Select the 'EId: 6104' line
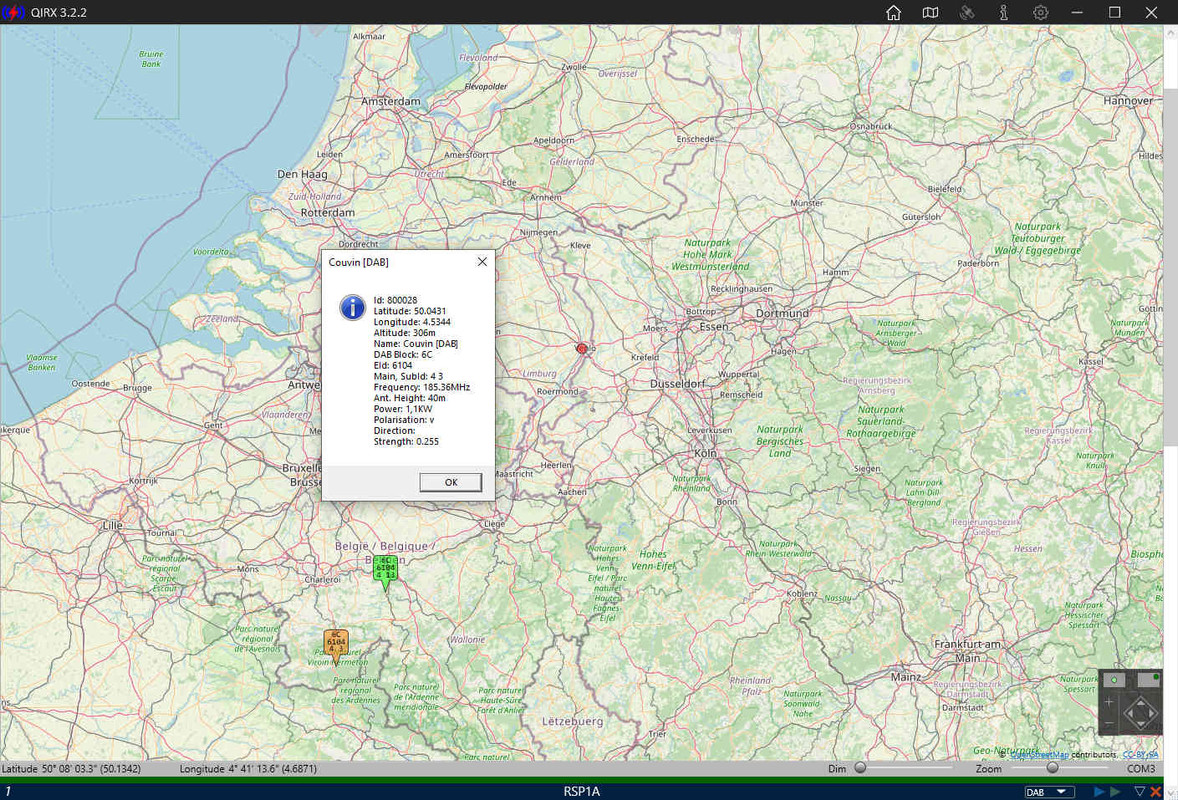The height and width of the screenshot is (800, 1178). pyautogui.click(x=393, y=365)
